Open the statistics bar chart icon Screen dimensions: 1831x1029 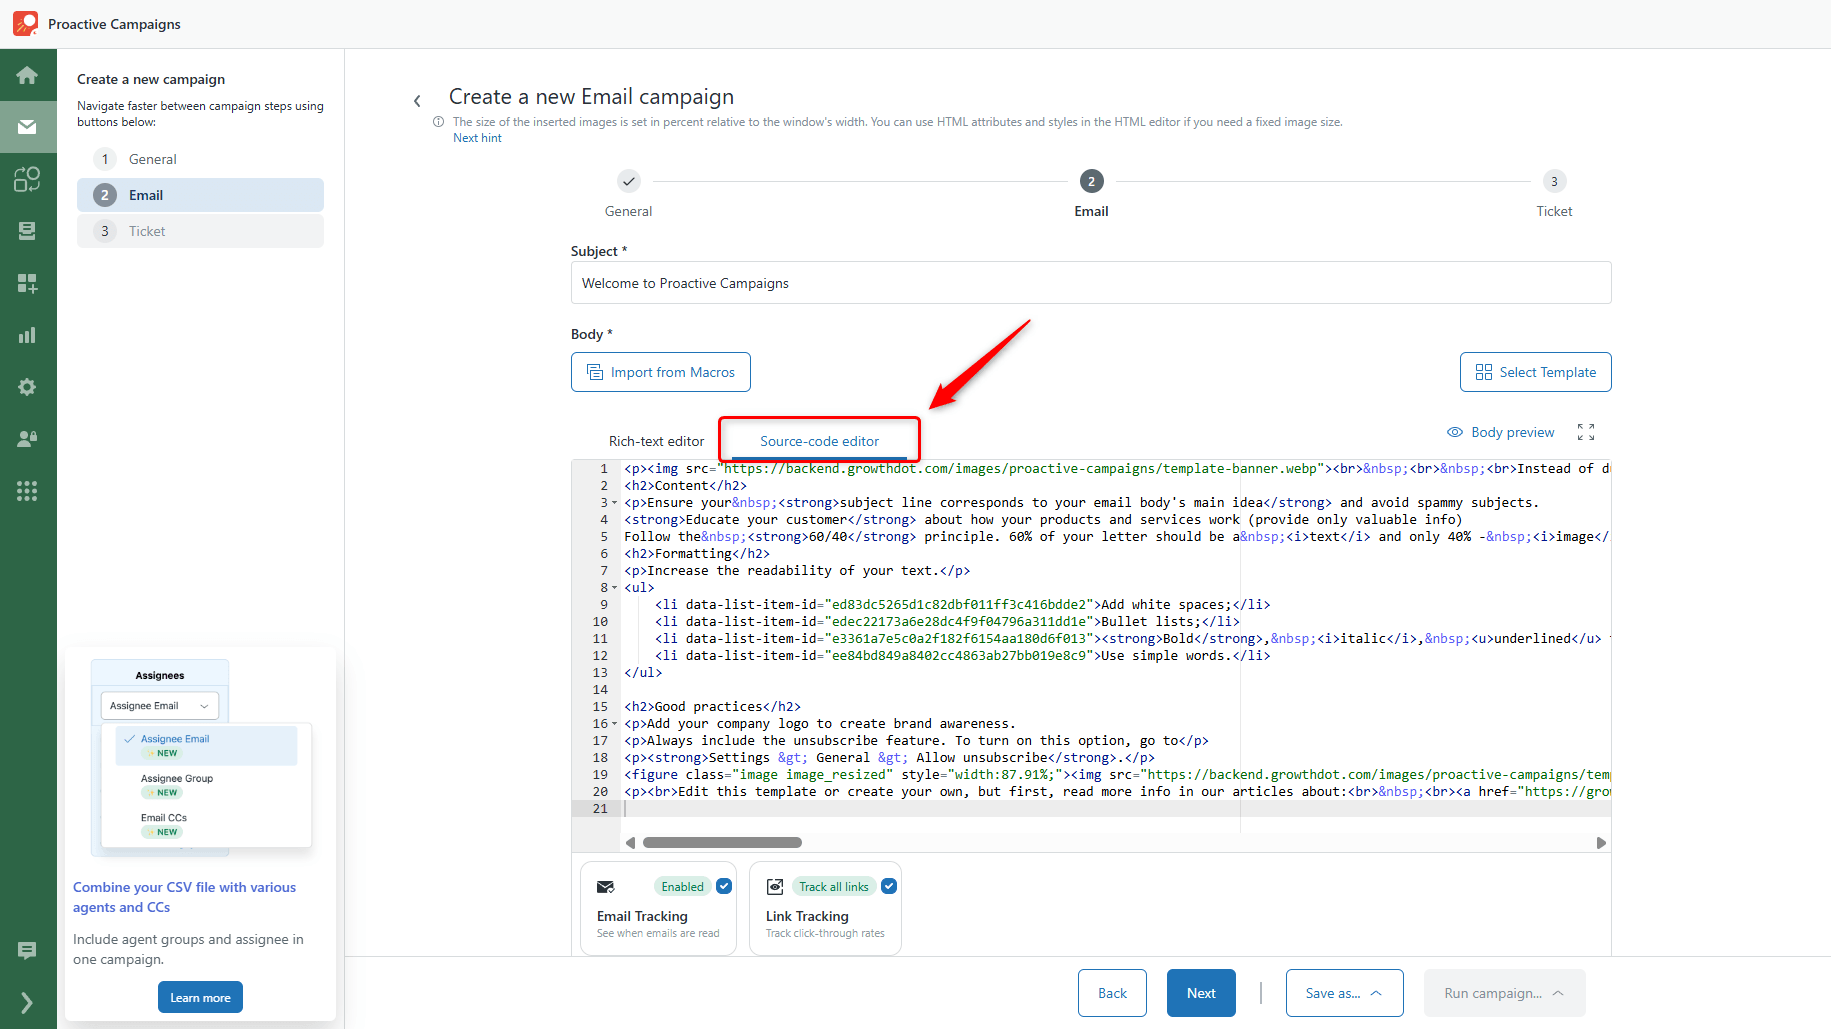click(x=27, y=335)
